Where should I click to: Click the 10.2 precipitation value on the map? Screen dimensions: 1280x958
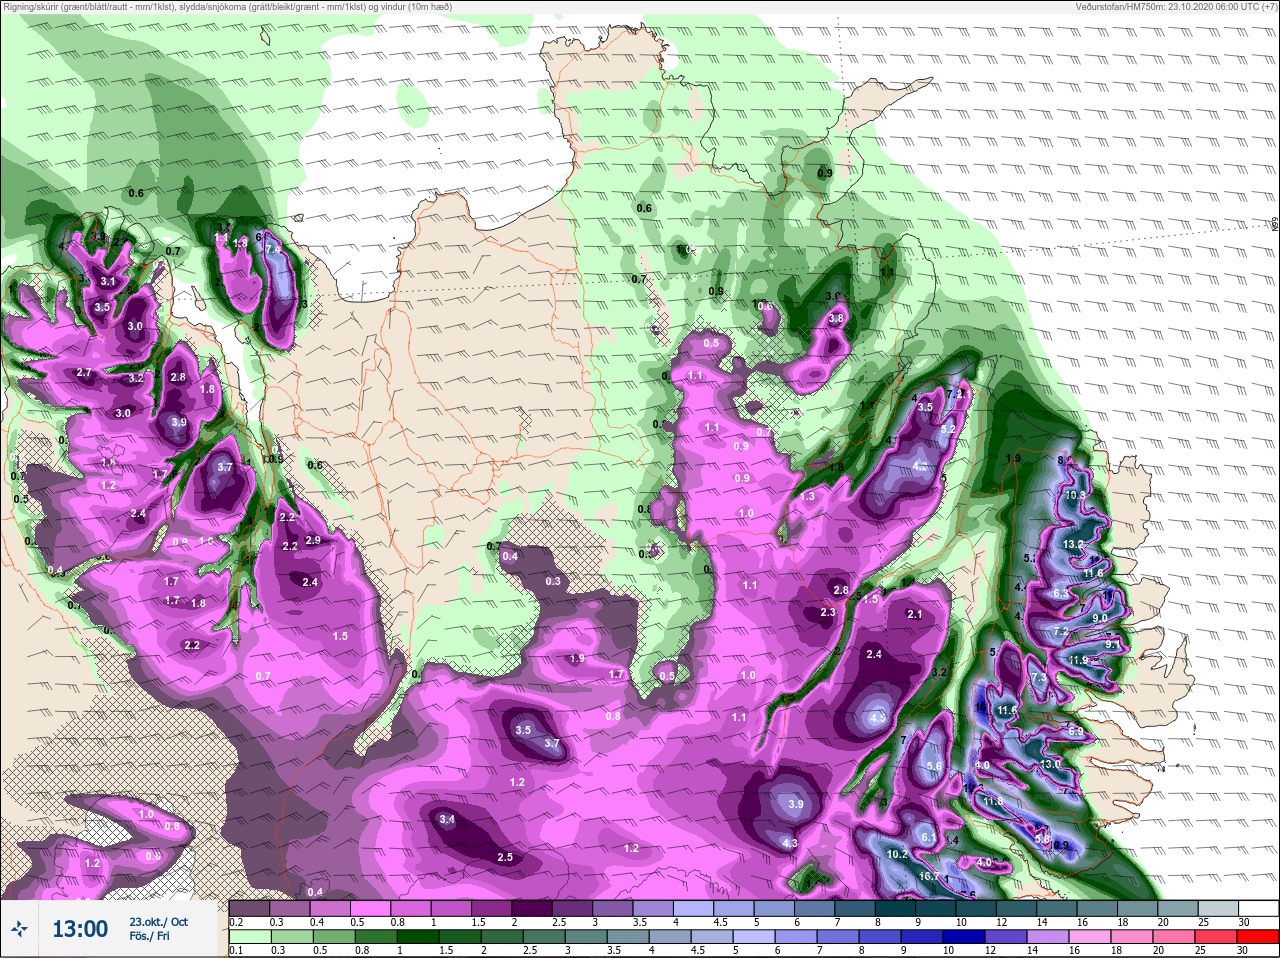[897, 854]
